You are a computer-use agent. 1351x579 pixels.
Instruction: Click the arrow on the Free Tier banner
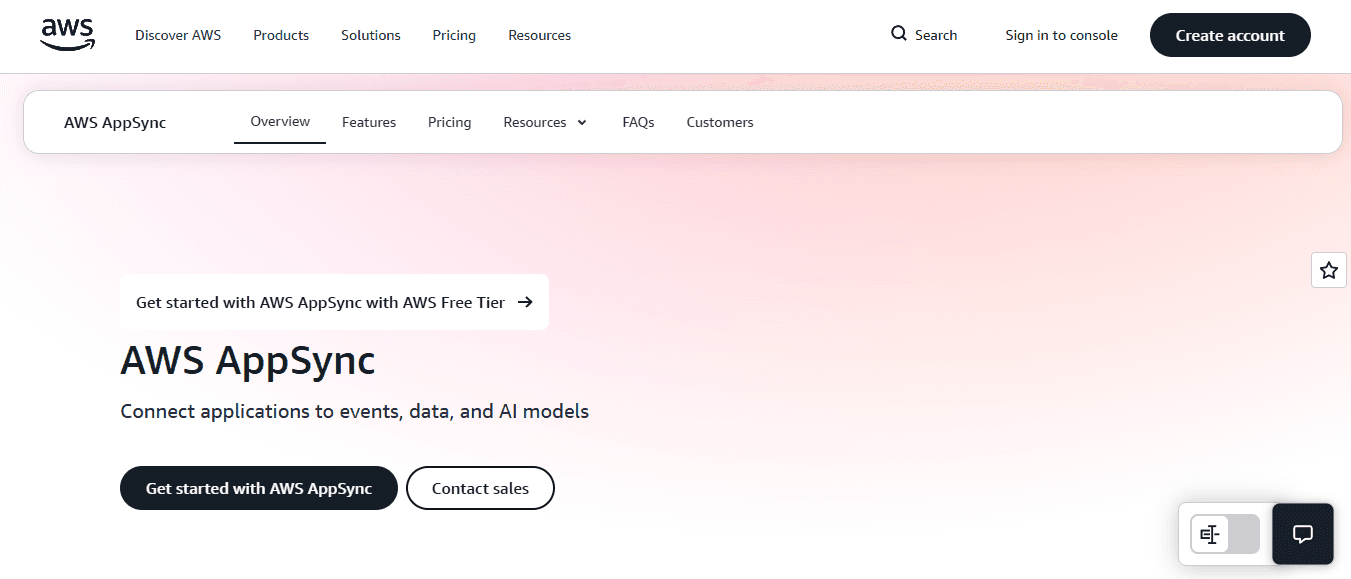[x=525, y=302]
